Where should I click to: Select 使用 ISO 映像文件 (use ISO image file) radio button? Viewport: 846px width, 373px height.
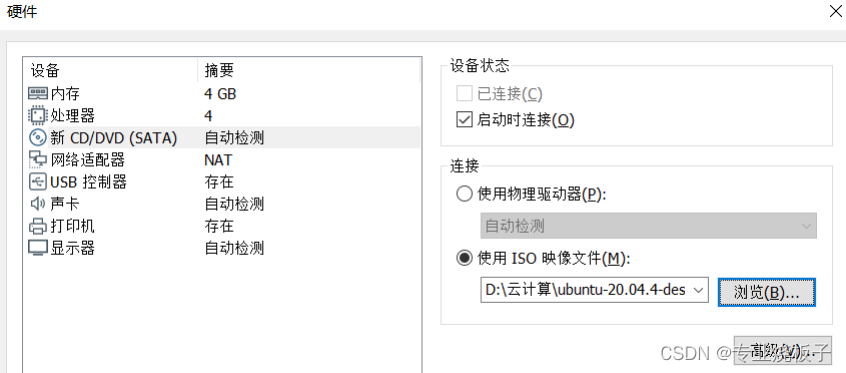[x=464, y=259]
